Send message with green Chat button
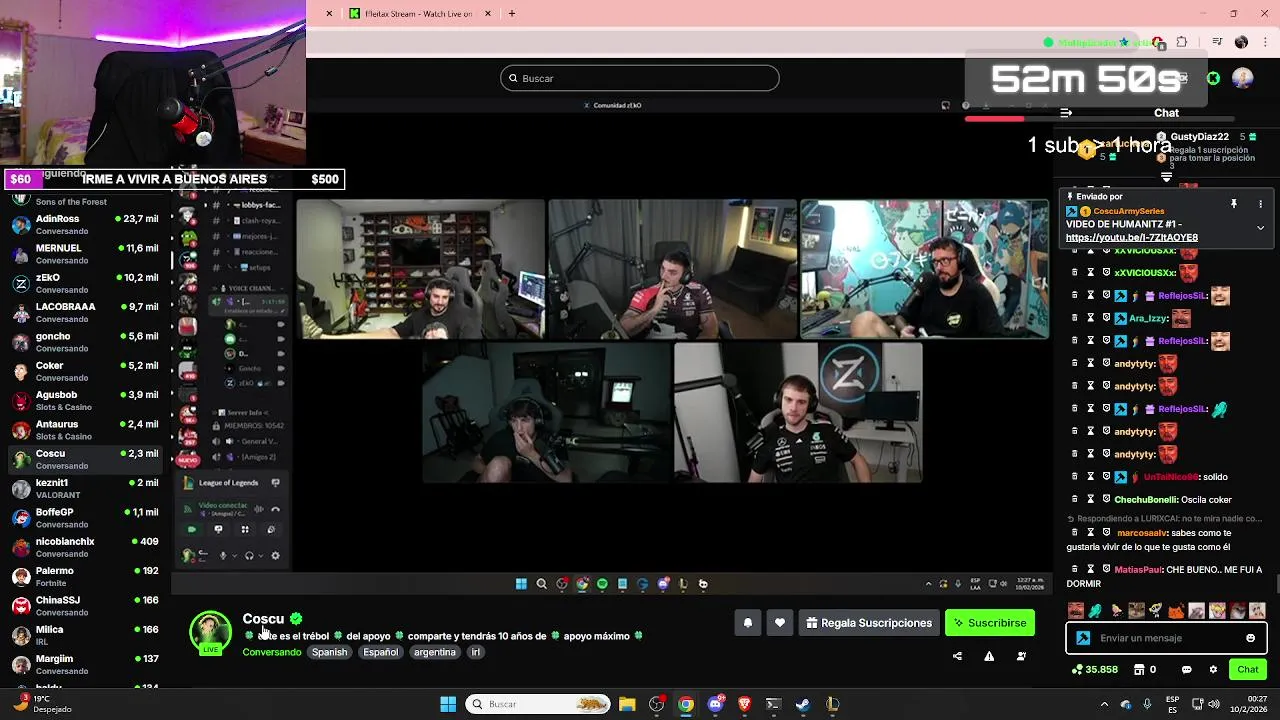The width and height of the screenshot is (1280, 720). click(1248, 669)
